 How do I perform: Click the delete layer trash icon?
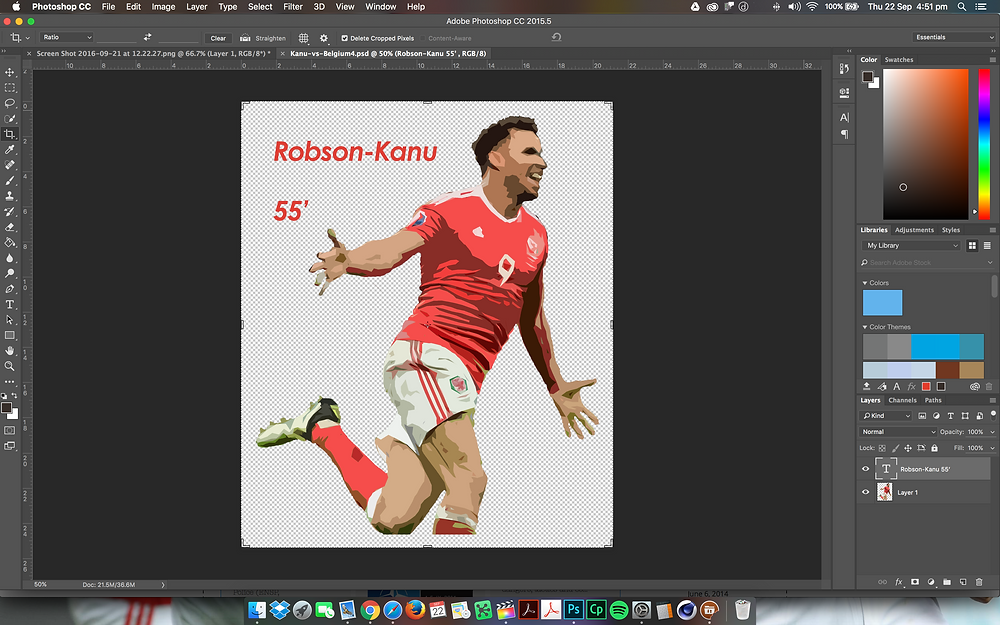click(x=979, y=582)
